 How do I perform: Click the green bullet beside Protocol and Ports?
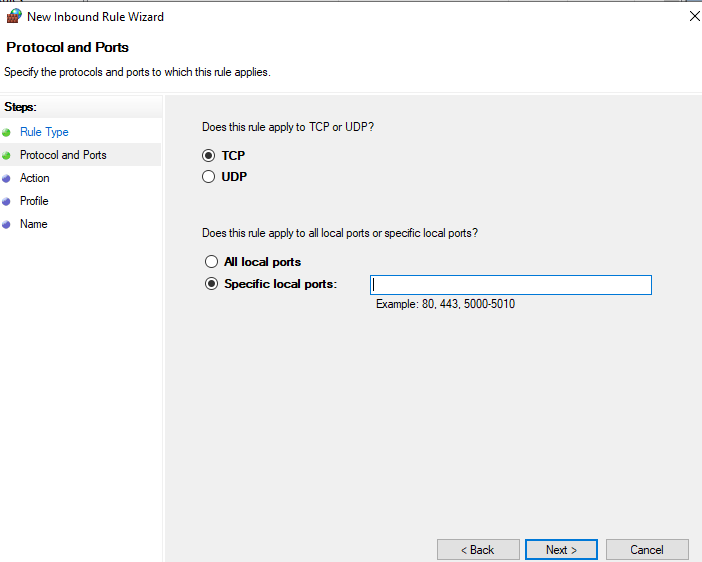[x=7, y=155]
